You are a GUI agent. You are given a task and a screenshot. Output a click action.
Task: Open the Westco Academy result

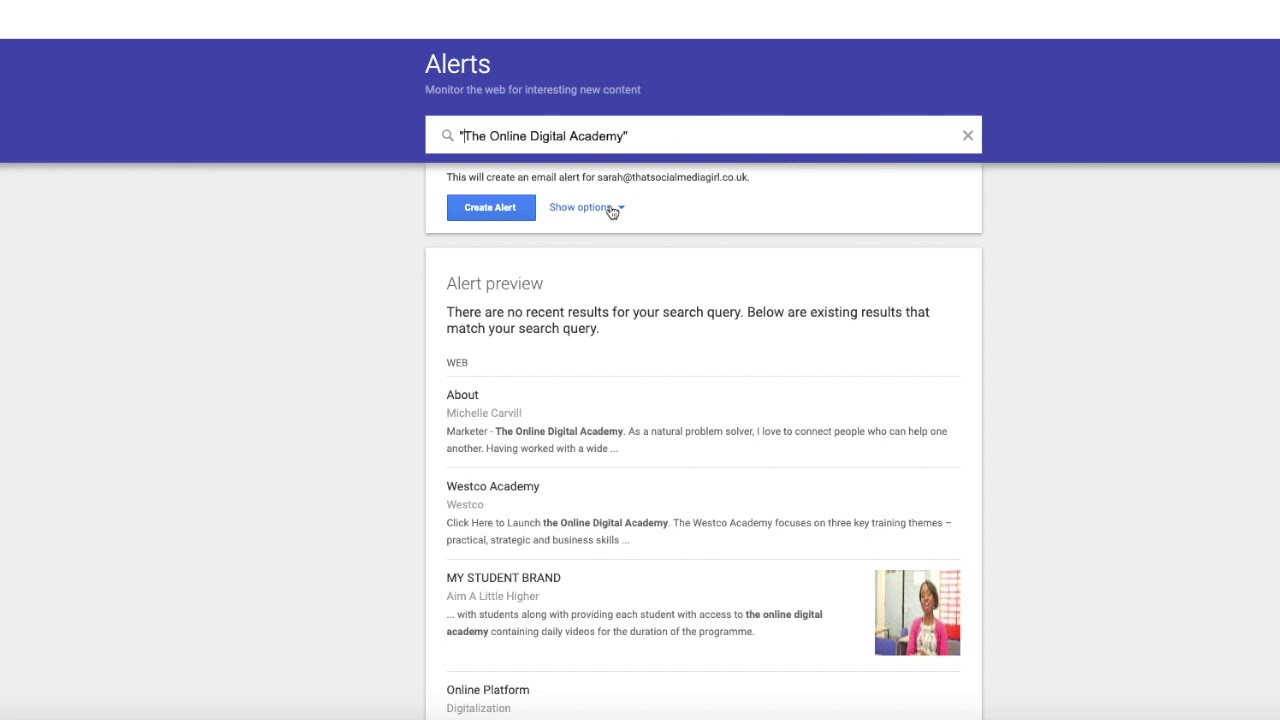click(493, 486)
